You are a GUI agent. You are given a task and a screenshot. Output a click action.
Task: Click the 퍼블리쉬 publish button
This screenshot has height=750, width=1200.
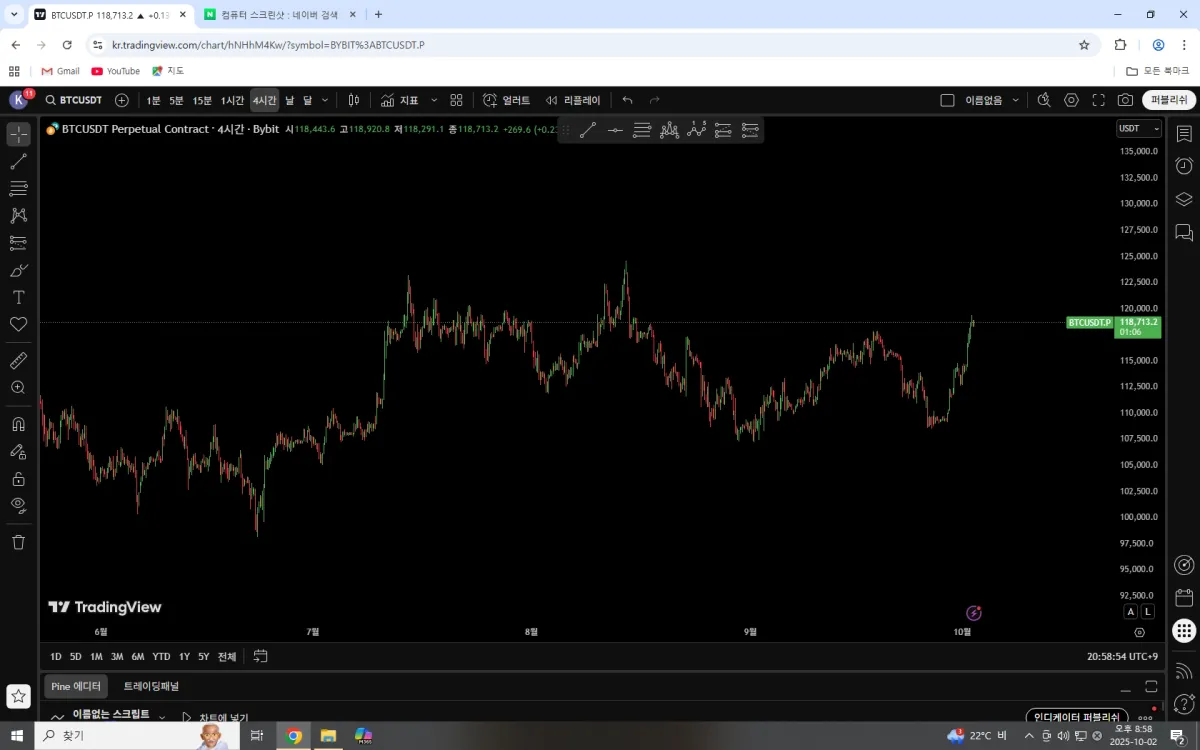tap(1169, 100)
